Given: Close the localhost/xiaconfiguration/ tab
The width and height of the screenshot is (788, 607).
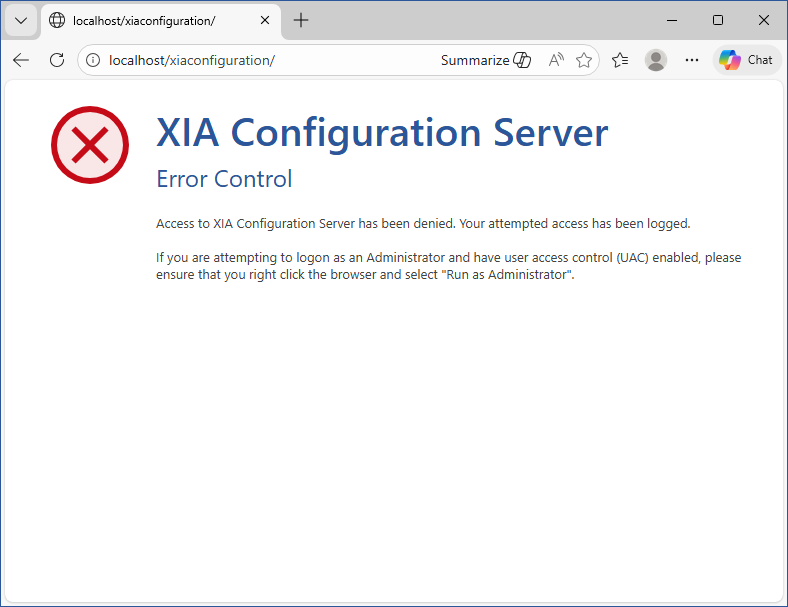Looking at the screenshot, I should (x=265, y=20).
